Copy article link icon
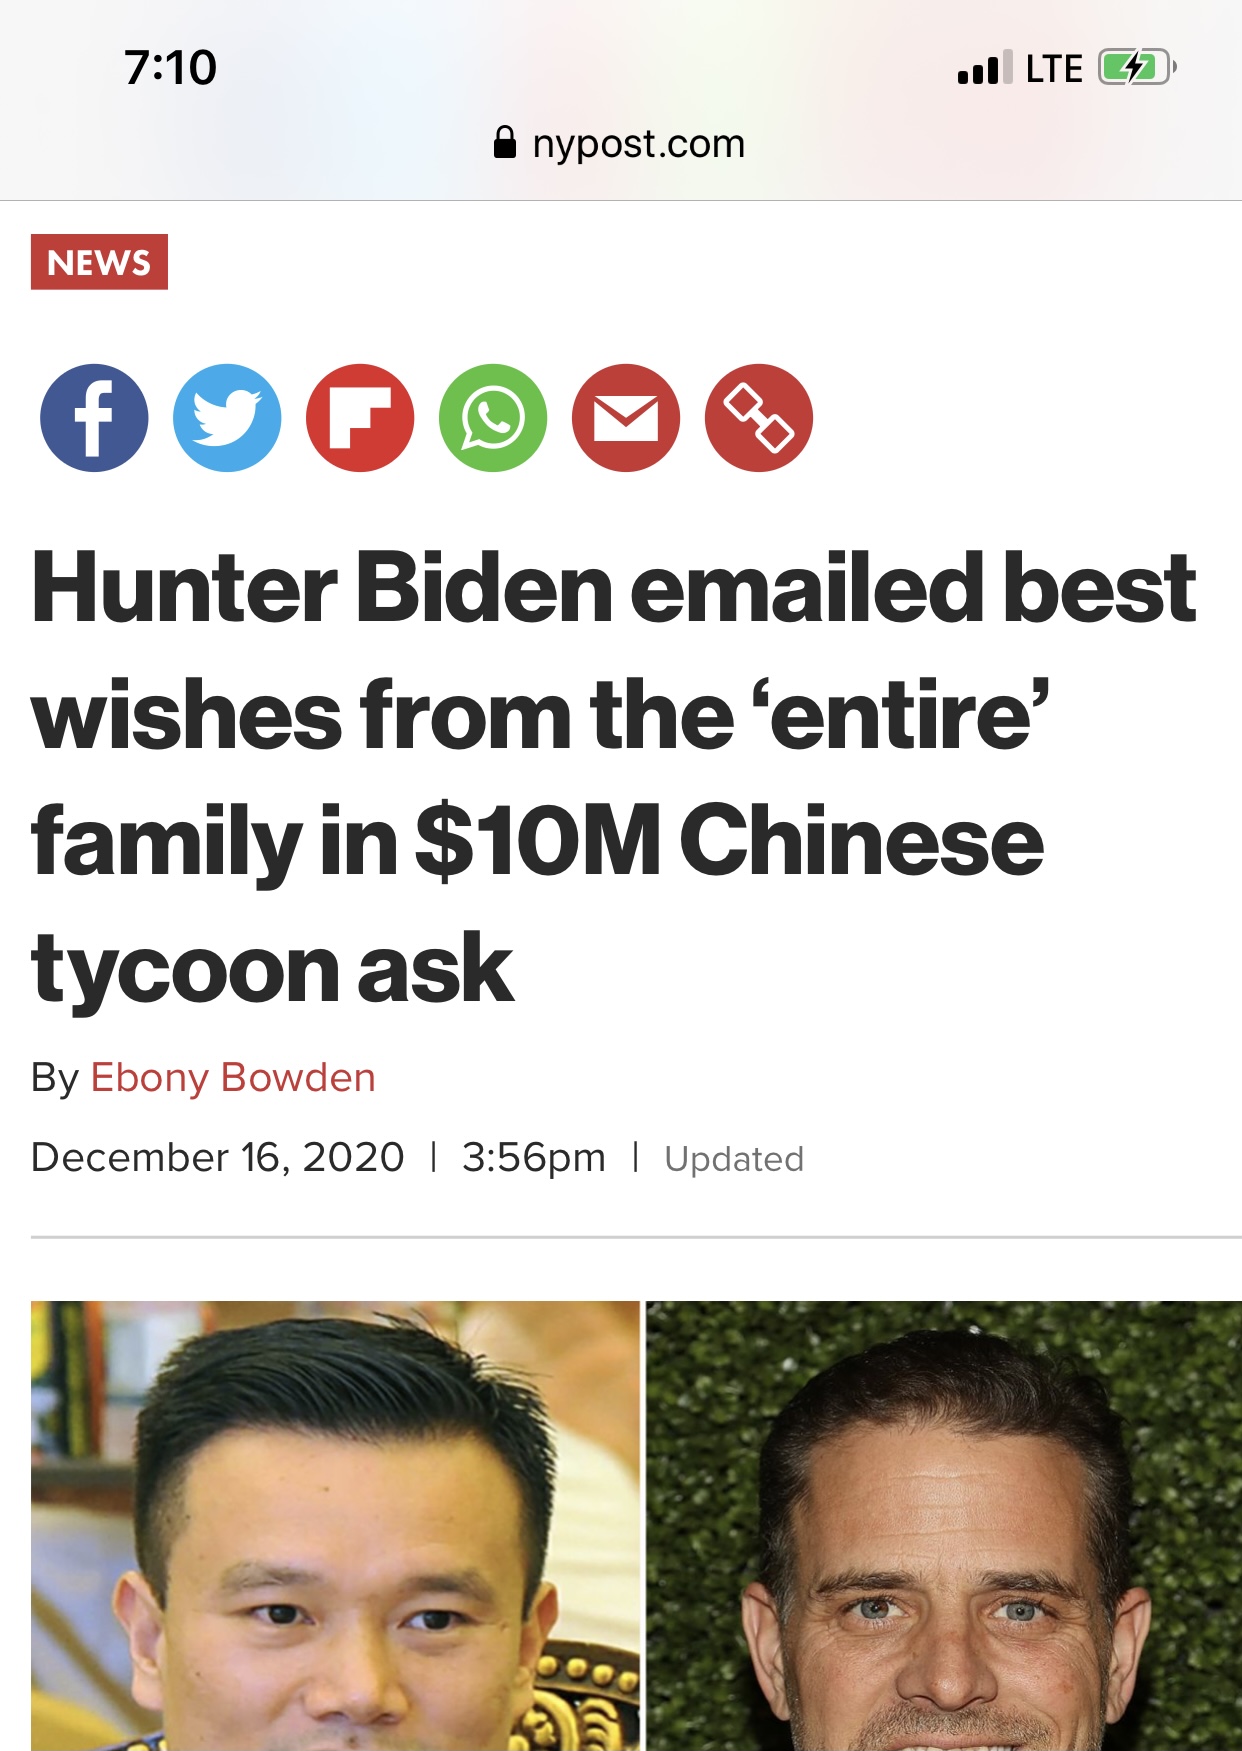 click(759, 418)
